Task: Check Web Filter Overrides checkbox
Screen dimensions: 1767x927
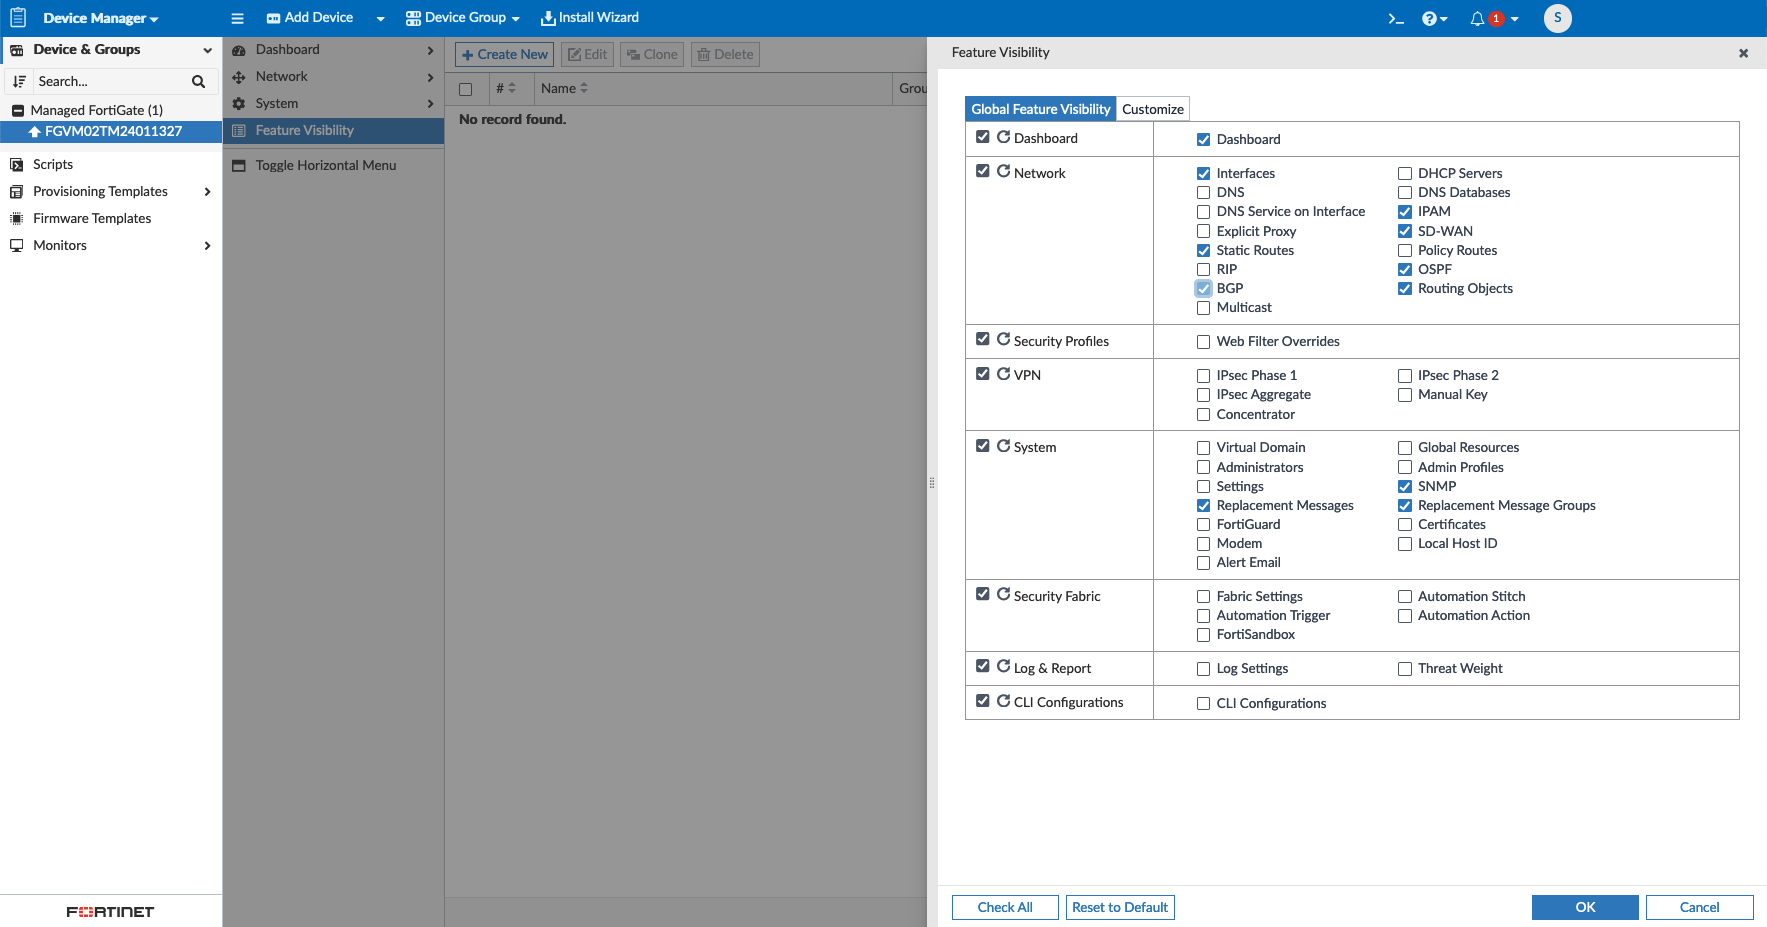Action: tap(1203, 342)
